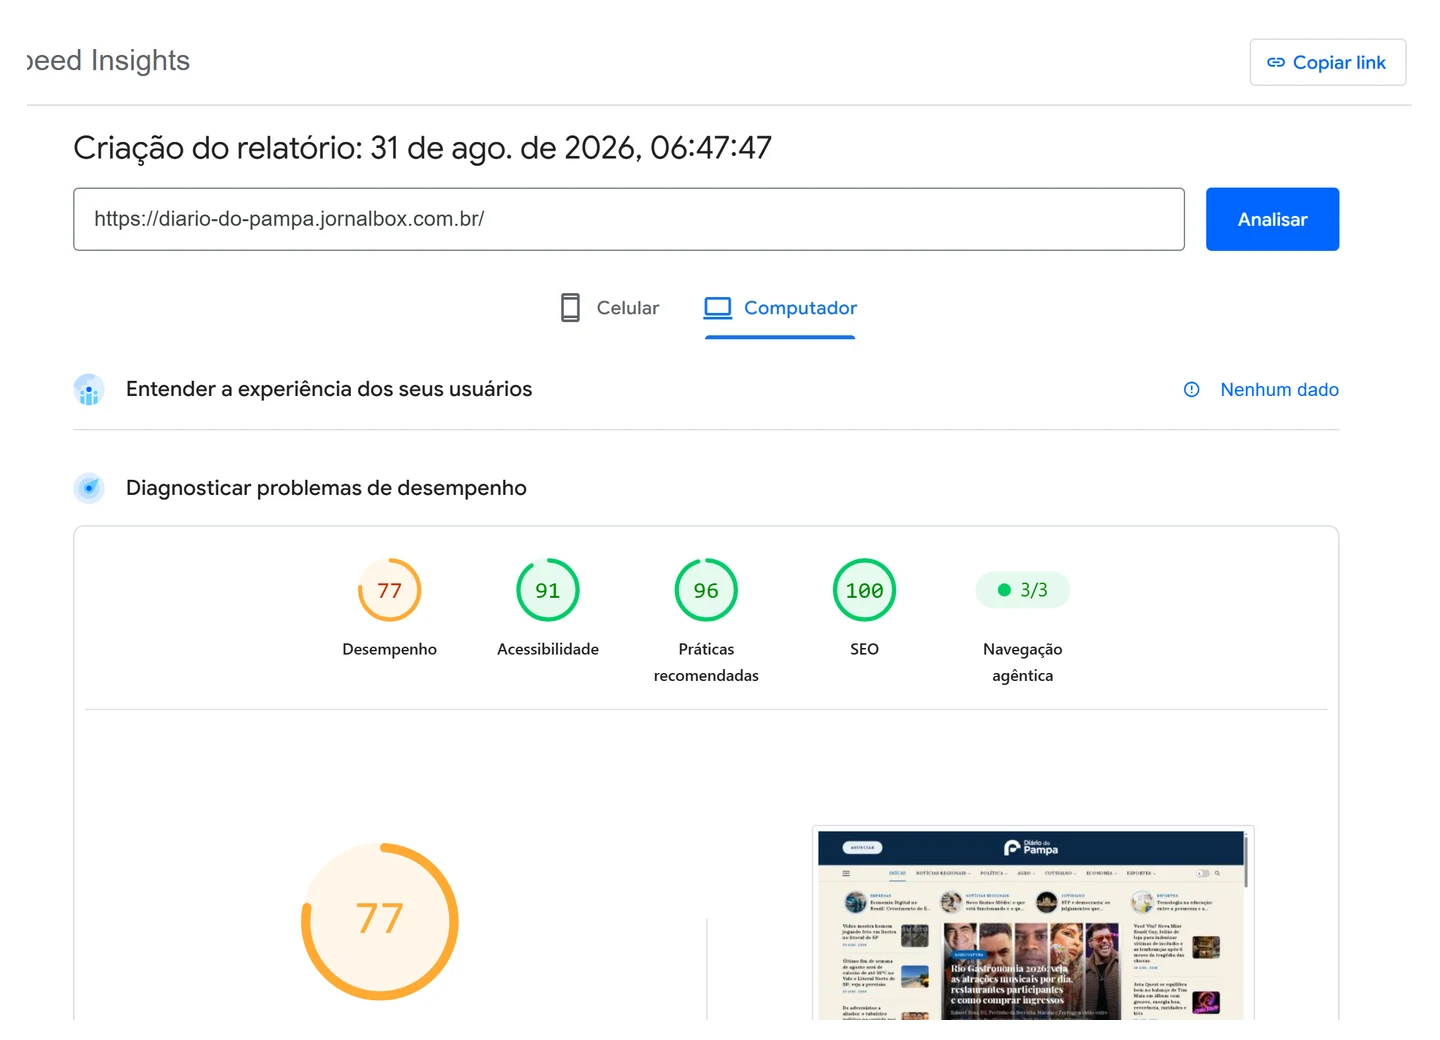Image resolution: width=1440 pixels, height=1040 pixels.
Task: Click the link icon in Copiar link
Action: 1276,62
